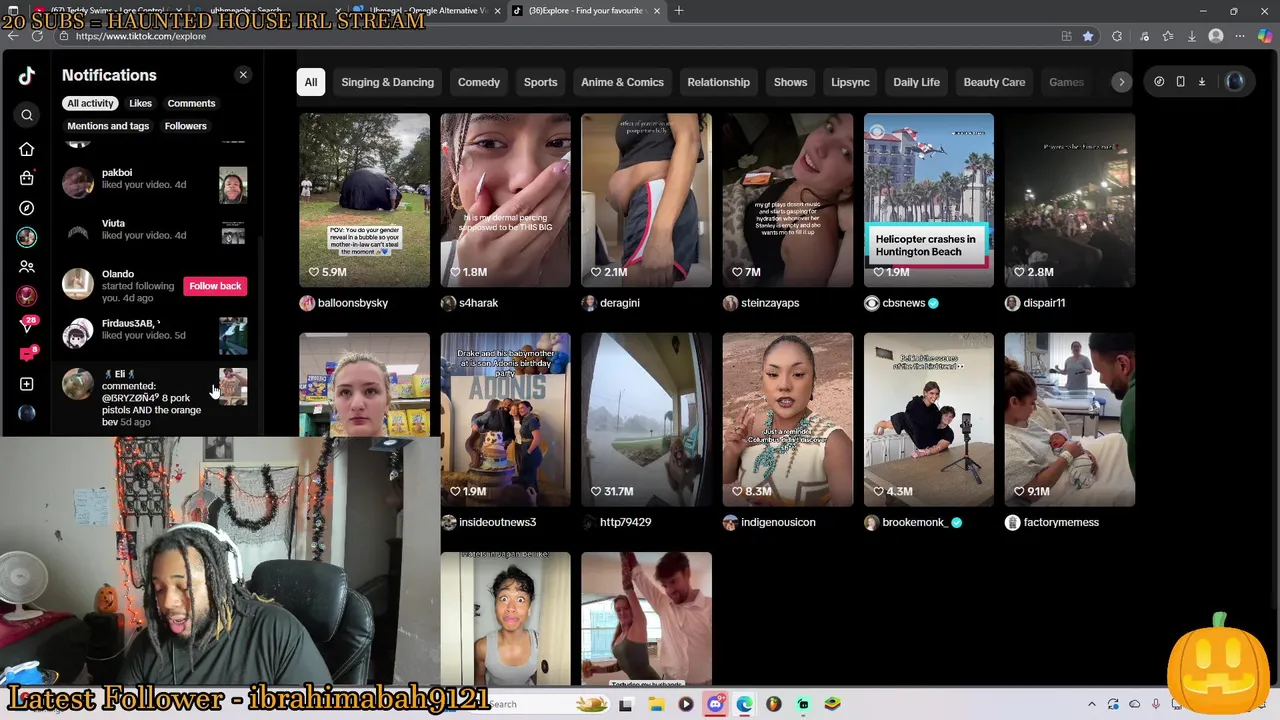Viewport: 1280px width, 720px height.
Task: Close the Notifications panel
Action: coord(243,75)
